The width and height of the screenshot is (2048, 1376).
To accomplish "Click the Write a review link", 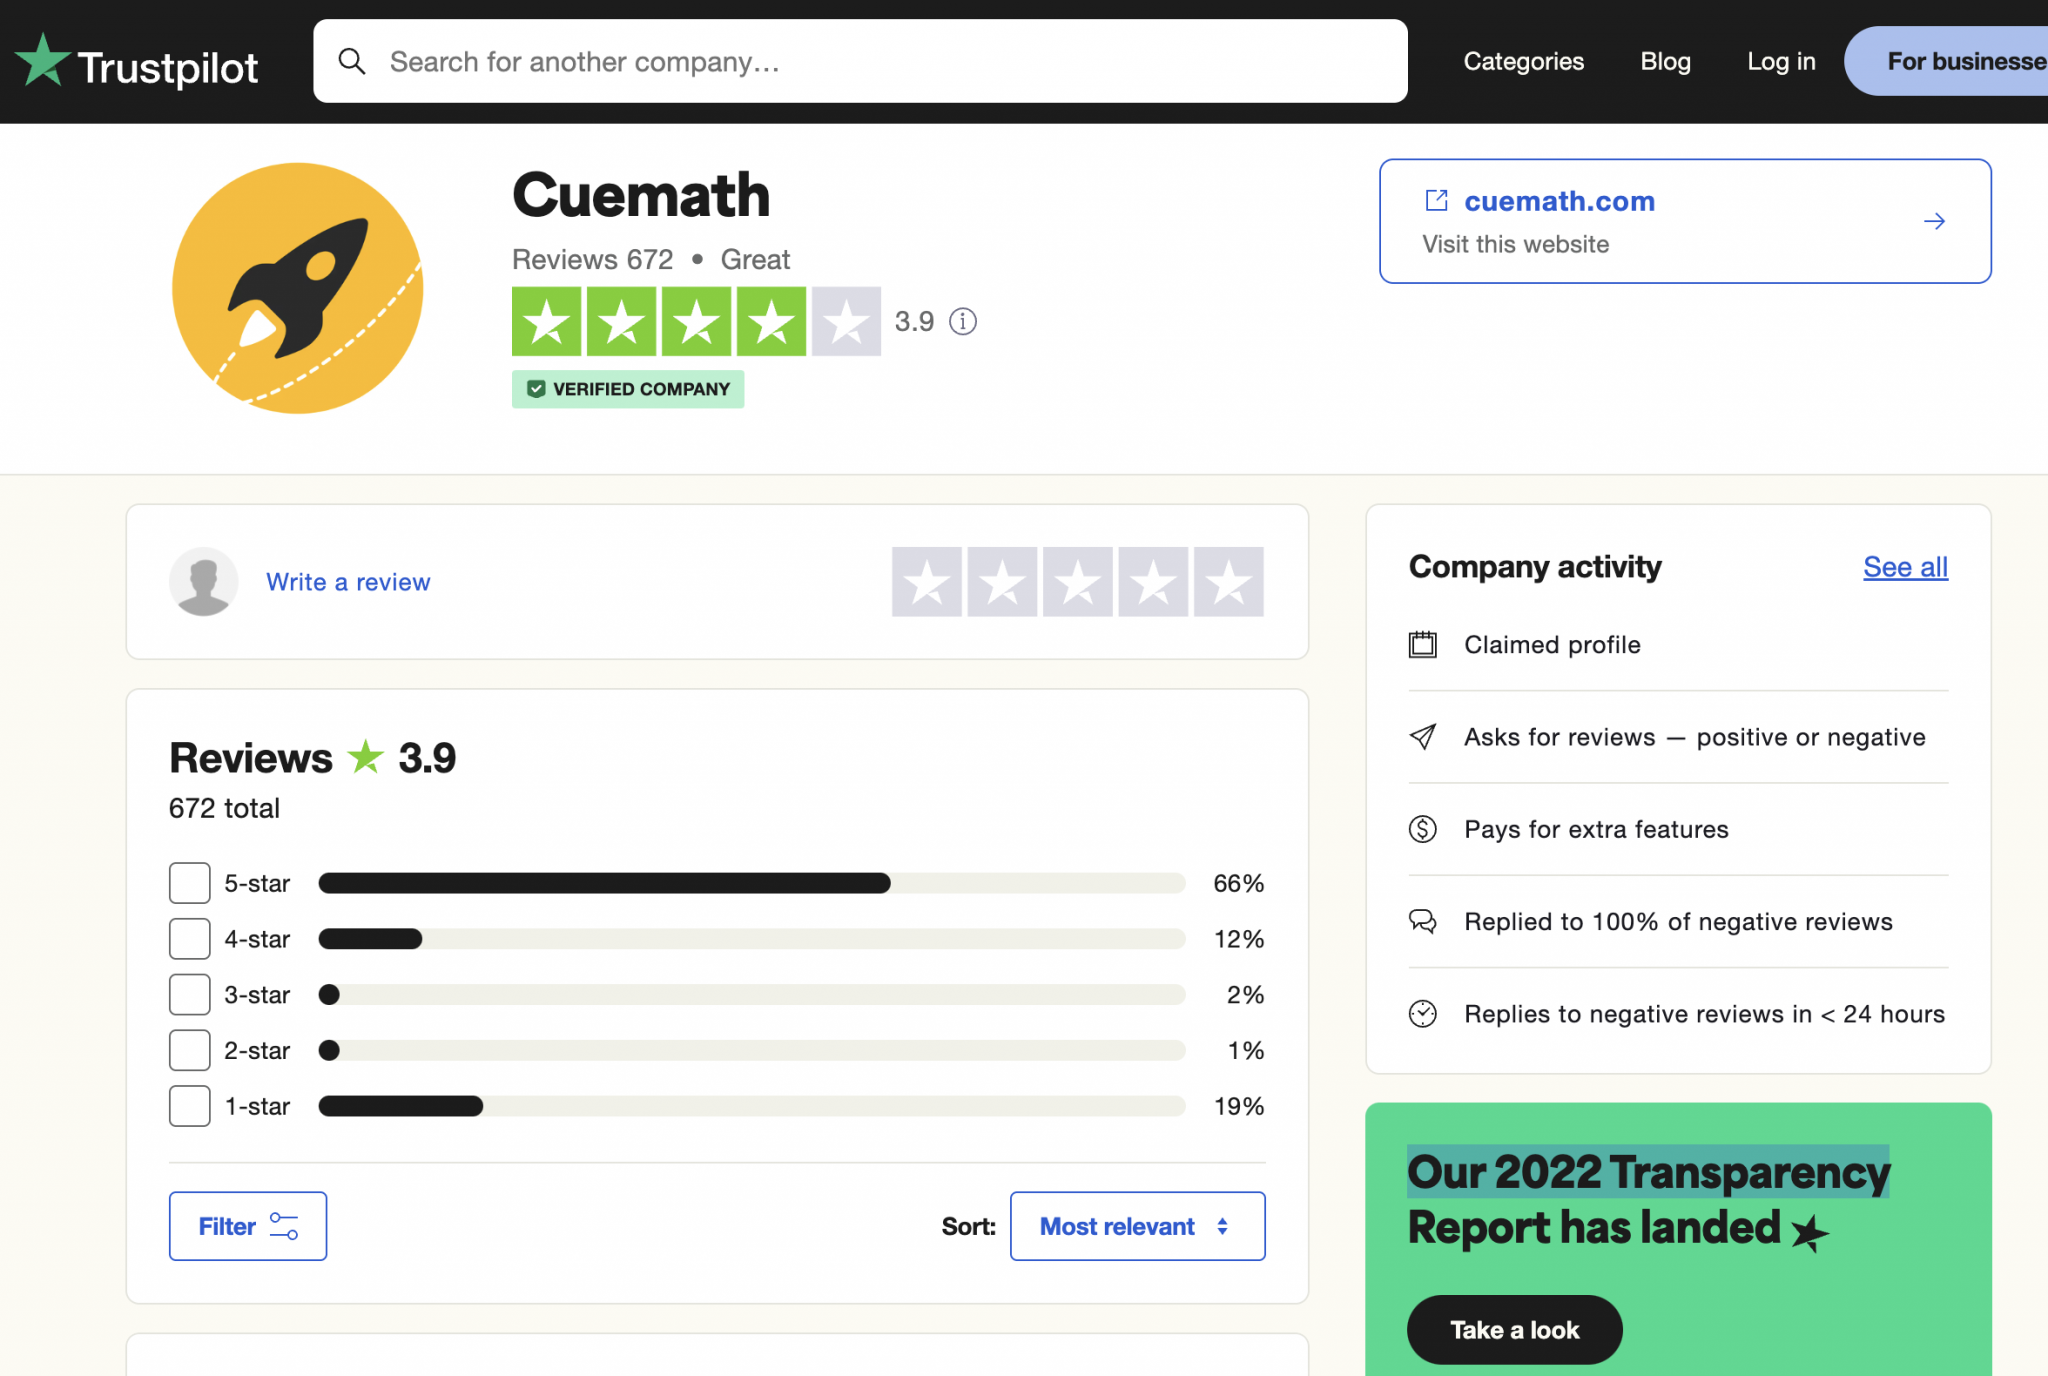I will click(x=348, y=581).
